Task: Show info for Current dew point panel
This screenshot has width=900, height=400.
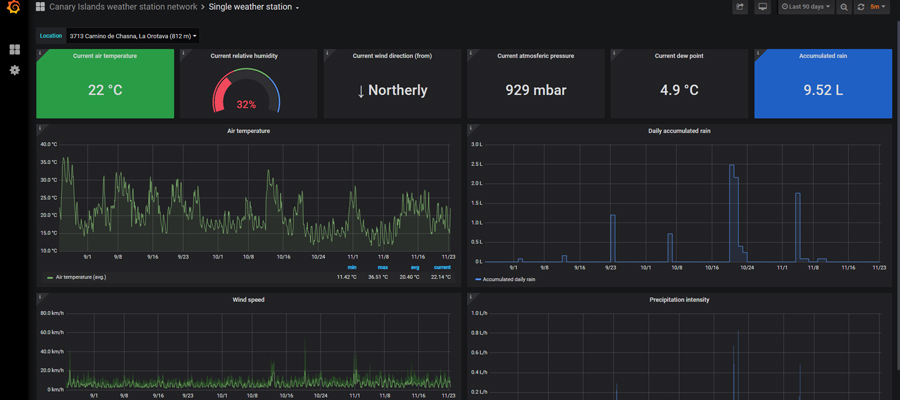Action: (614, 53)
